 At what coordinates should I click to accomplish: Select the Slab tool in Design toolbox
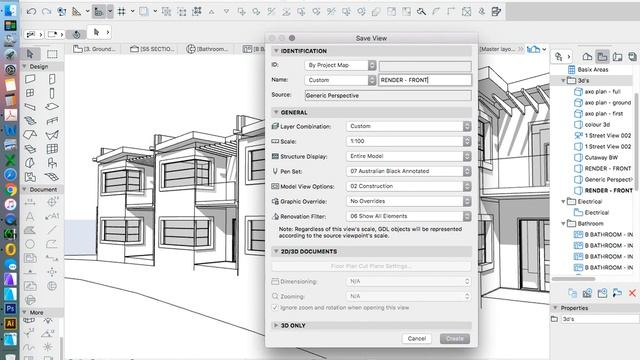tap(52, 107)
